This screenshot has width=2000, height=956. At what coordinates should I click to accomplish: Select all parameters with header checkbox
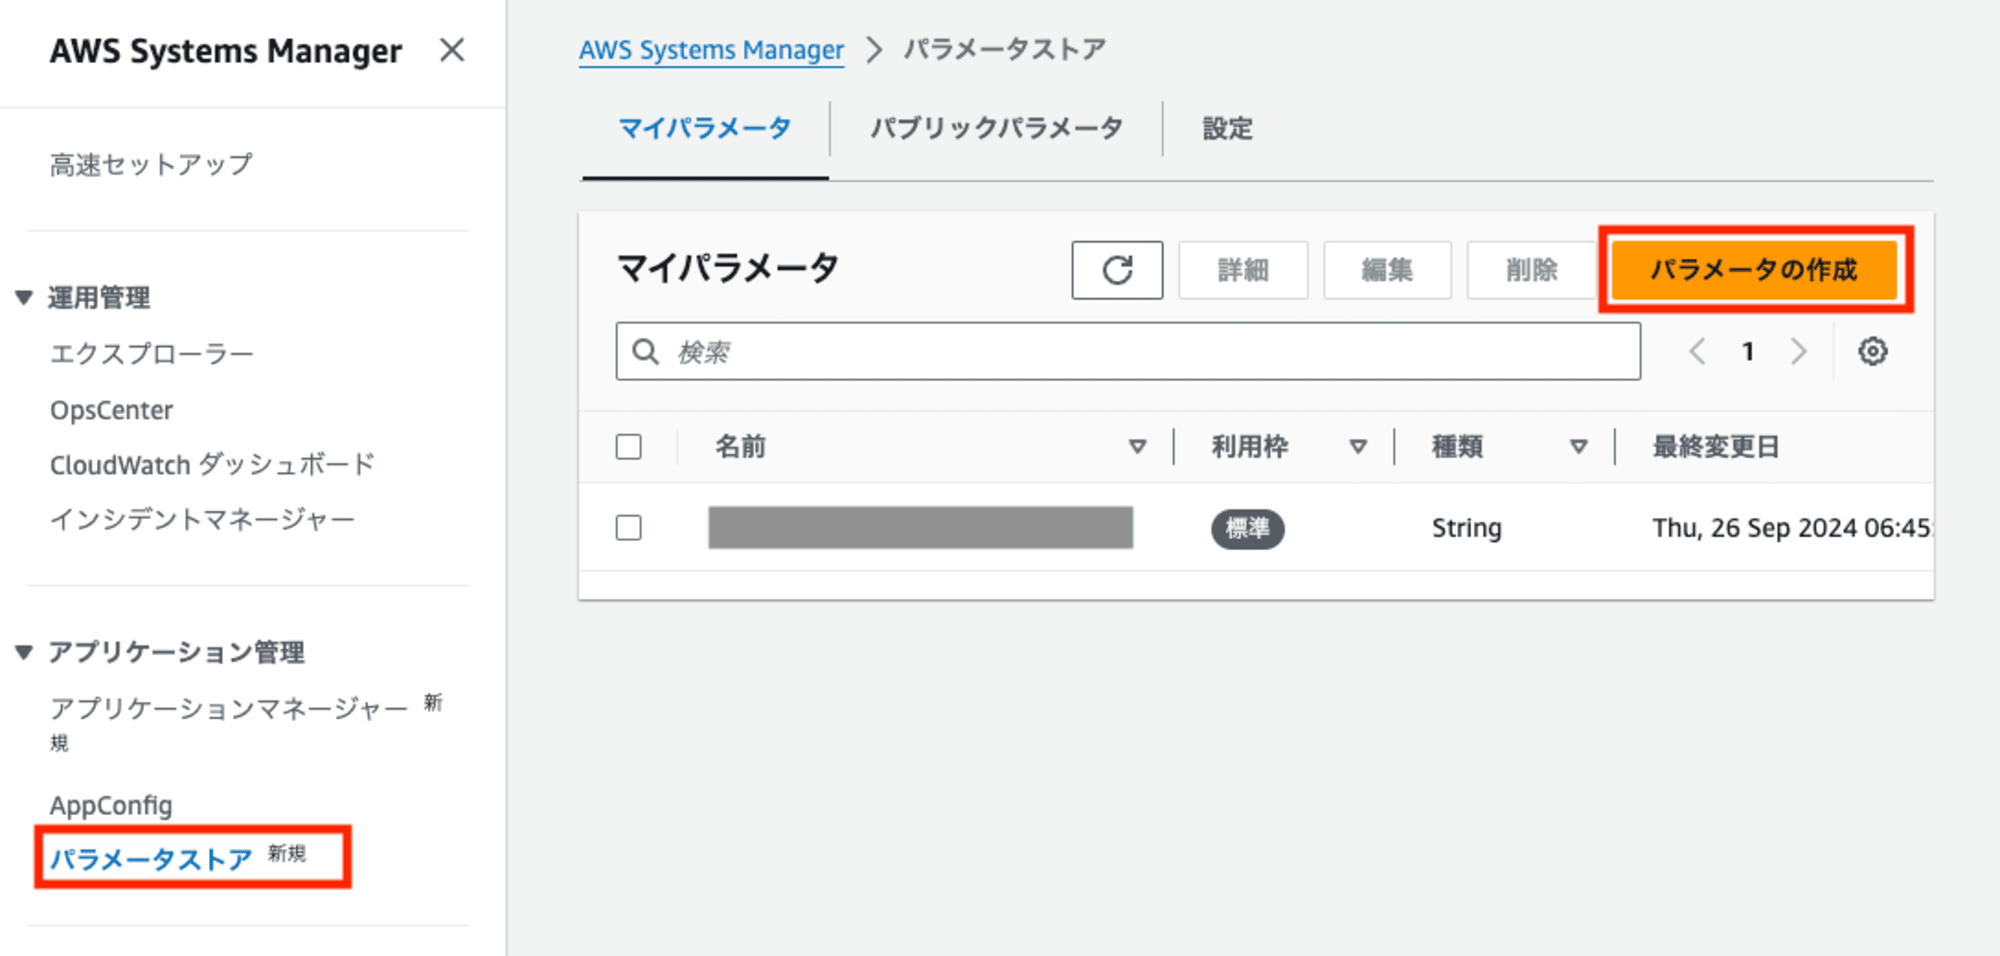628,447
